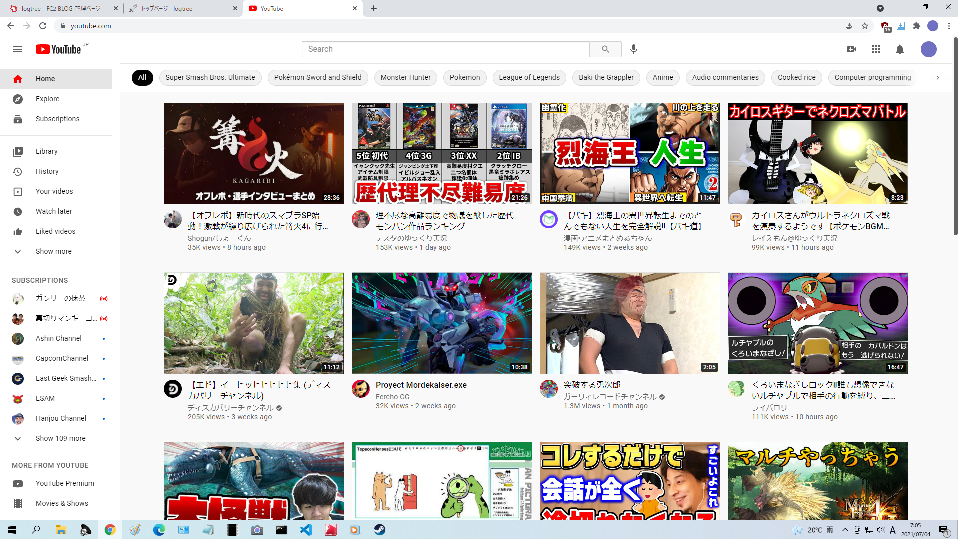Select Pokémon Sword and Shield chip
958x539 pixels.
[318, 78]
